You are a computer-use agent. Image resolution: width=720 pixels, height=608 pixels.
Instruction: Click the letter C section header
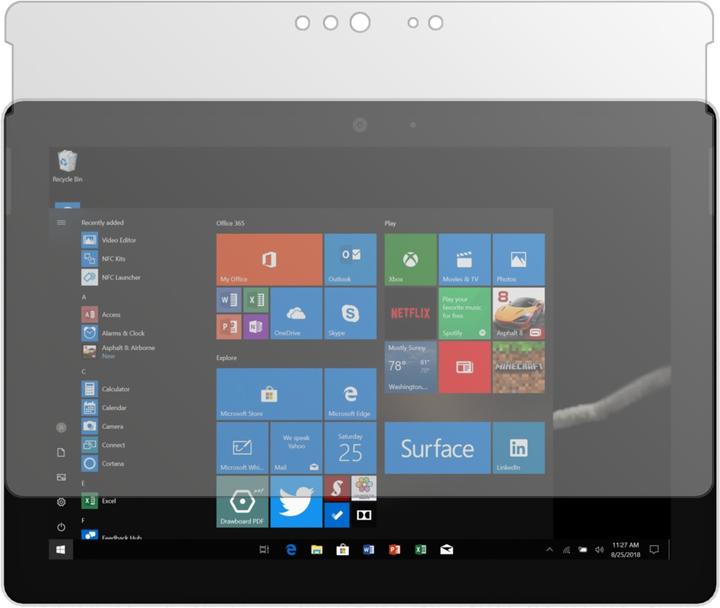click(84, 372)
